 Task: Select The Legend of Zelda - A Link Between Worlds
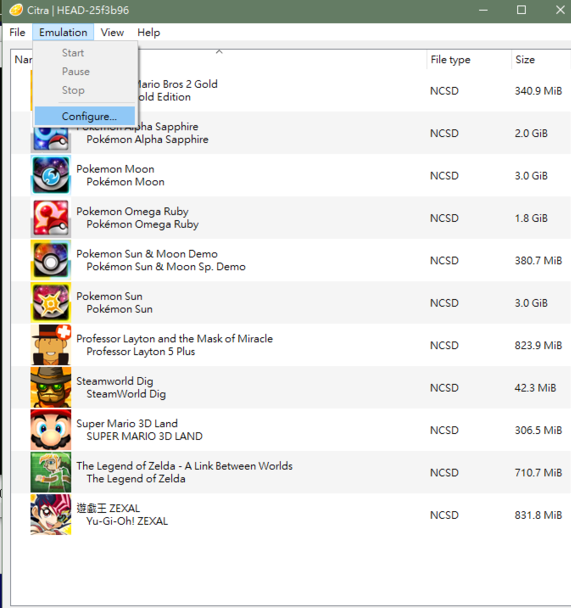click(185, 466)
